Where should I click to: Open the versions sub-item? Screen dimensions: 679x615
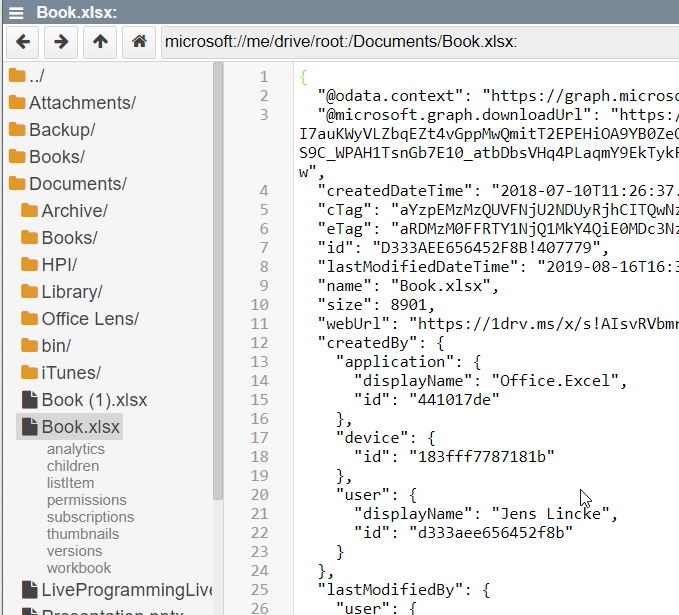[x=74, y=551]
